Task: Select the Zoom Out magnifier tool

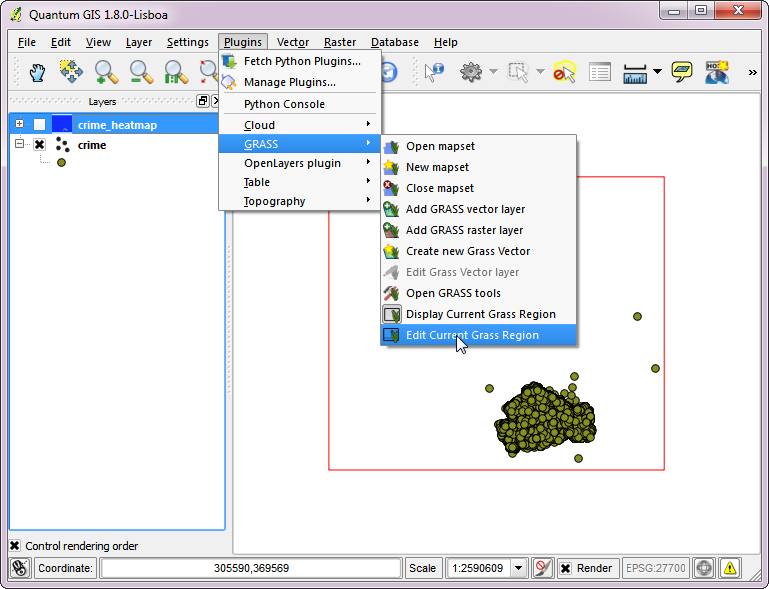Action: [141, 72]
